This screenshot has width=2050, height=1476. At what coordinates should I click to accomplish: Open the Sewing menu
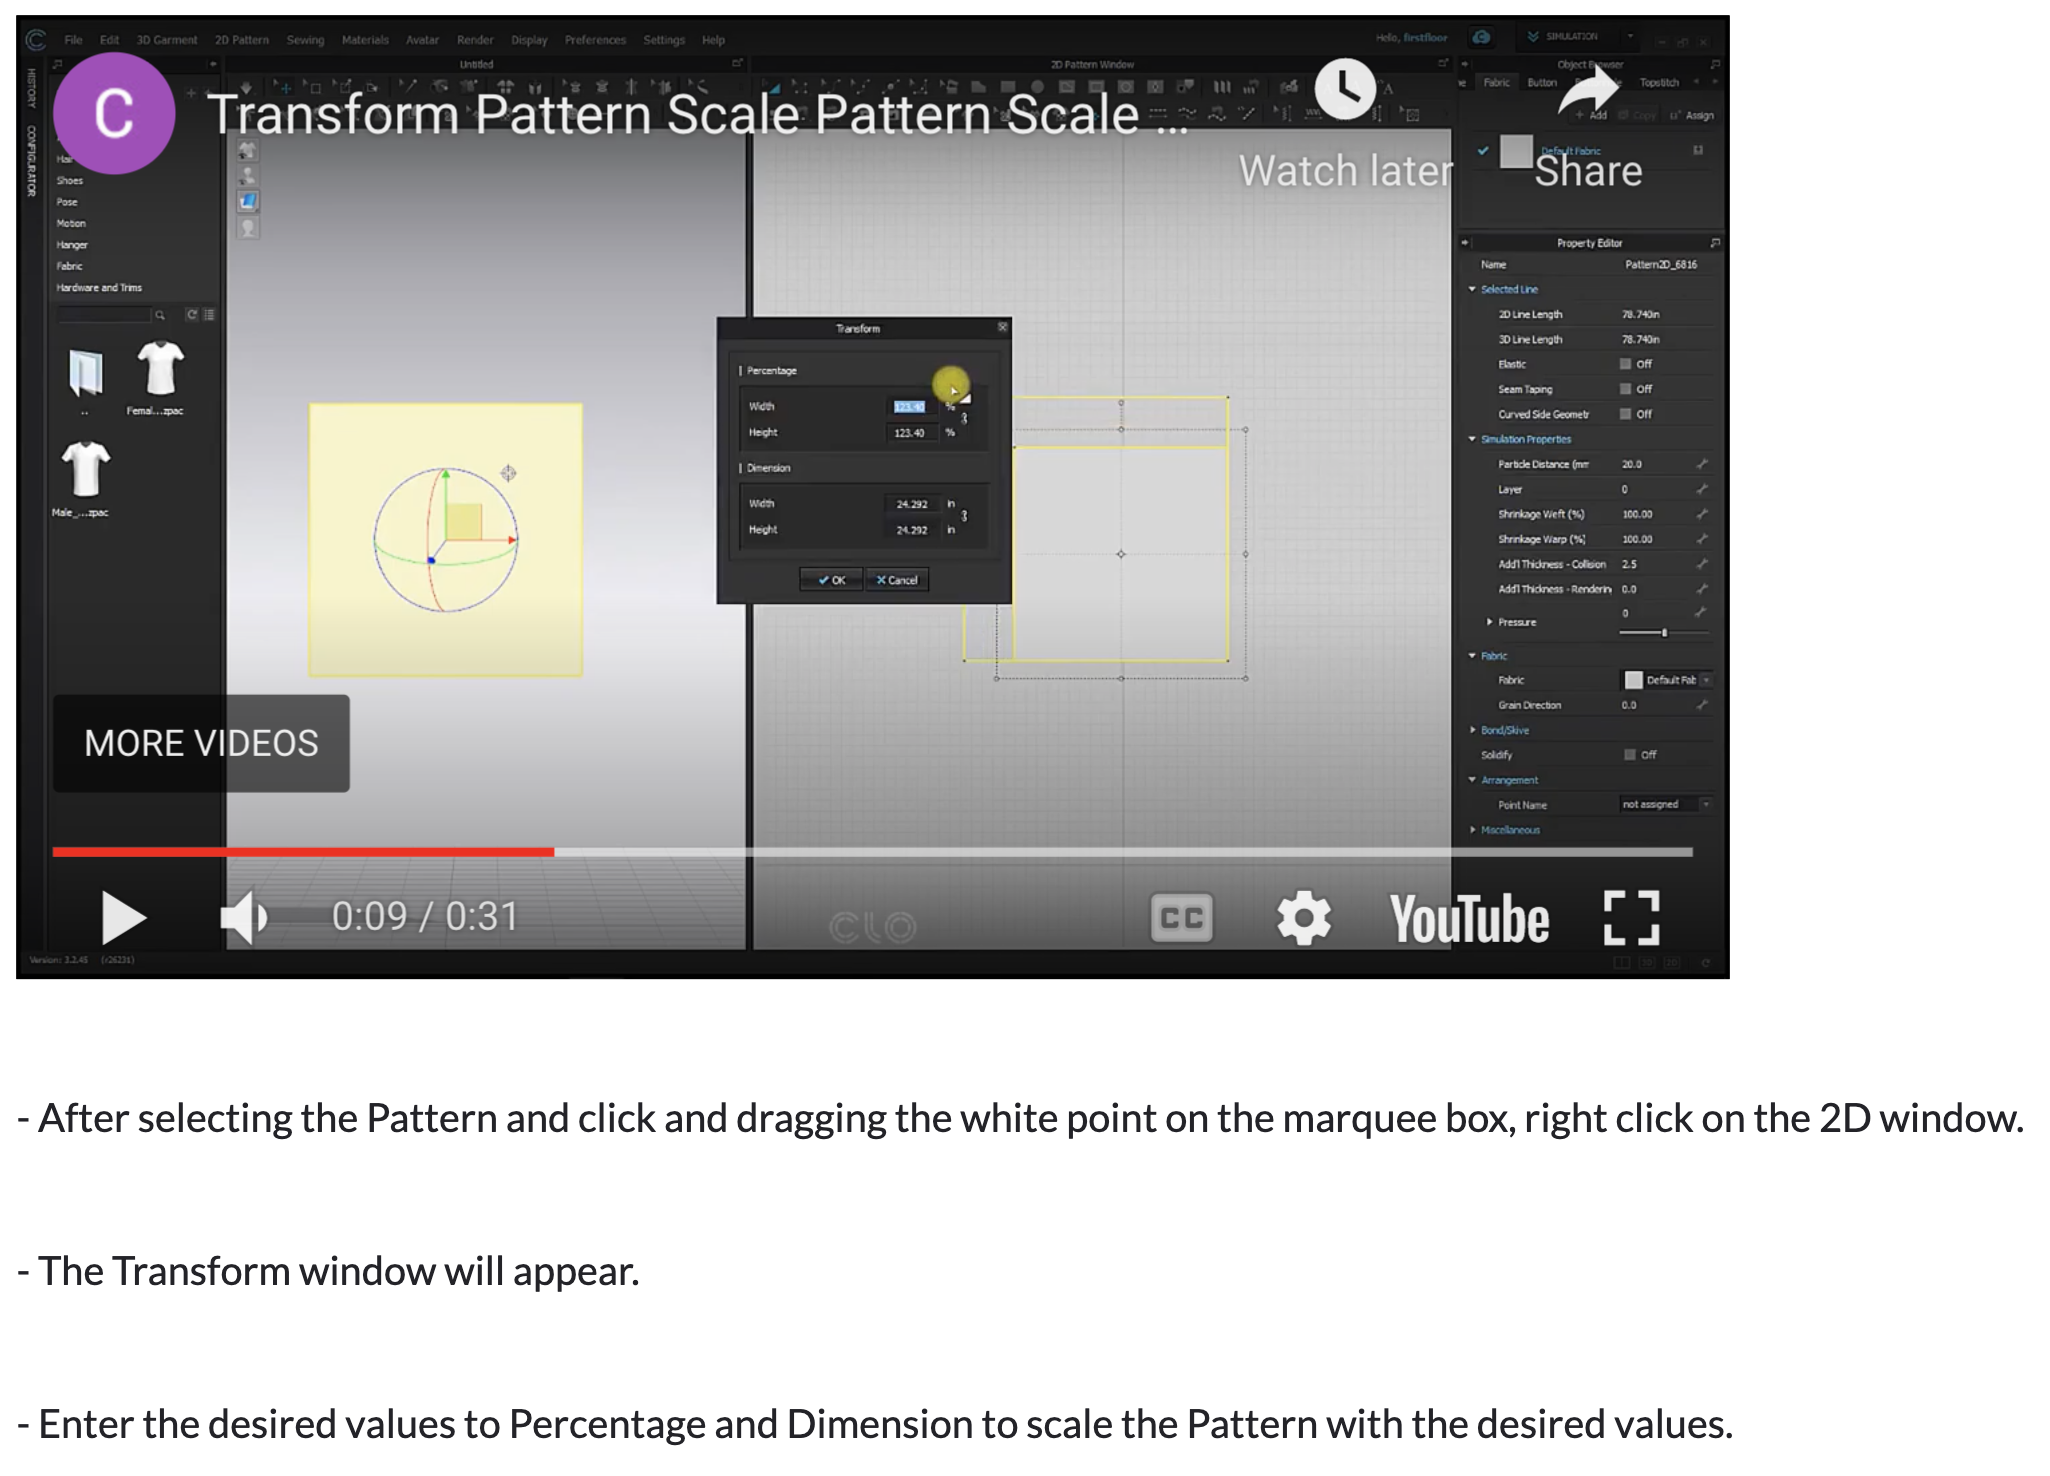click(305, 40)
